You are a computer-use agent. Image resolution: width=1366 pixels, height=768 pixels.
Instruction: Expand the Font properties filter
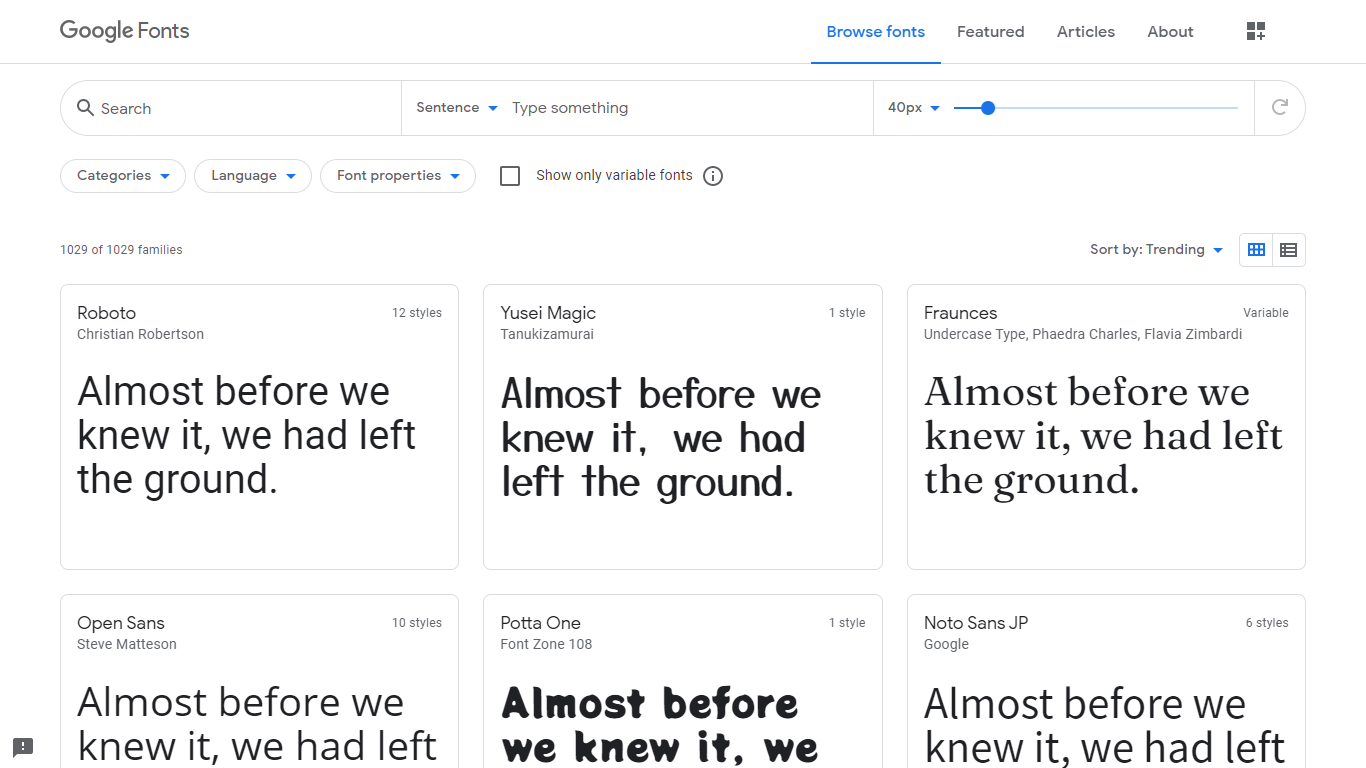[x=398, y=176]
